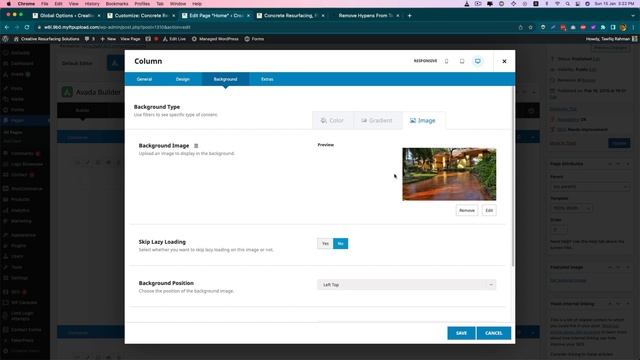Viewport: 640px width, 360px height.
Task: Open the WordPress logo menu
Action: [x=5, y=39]
